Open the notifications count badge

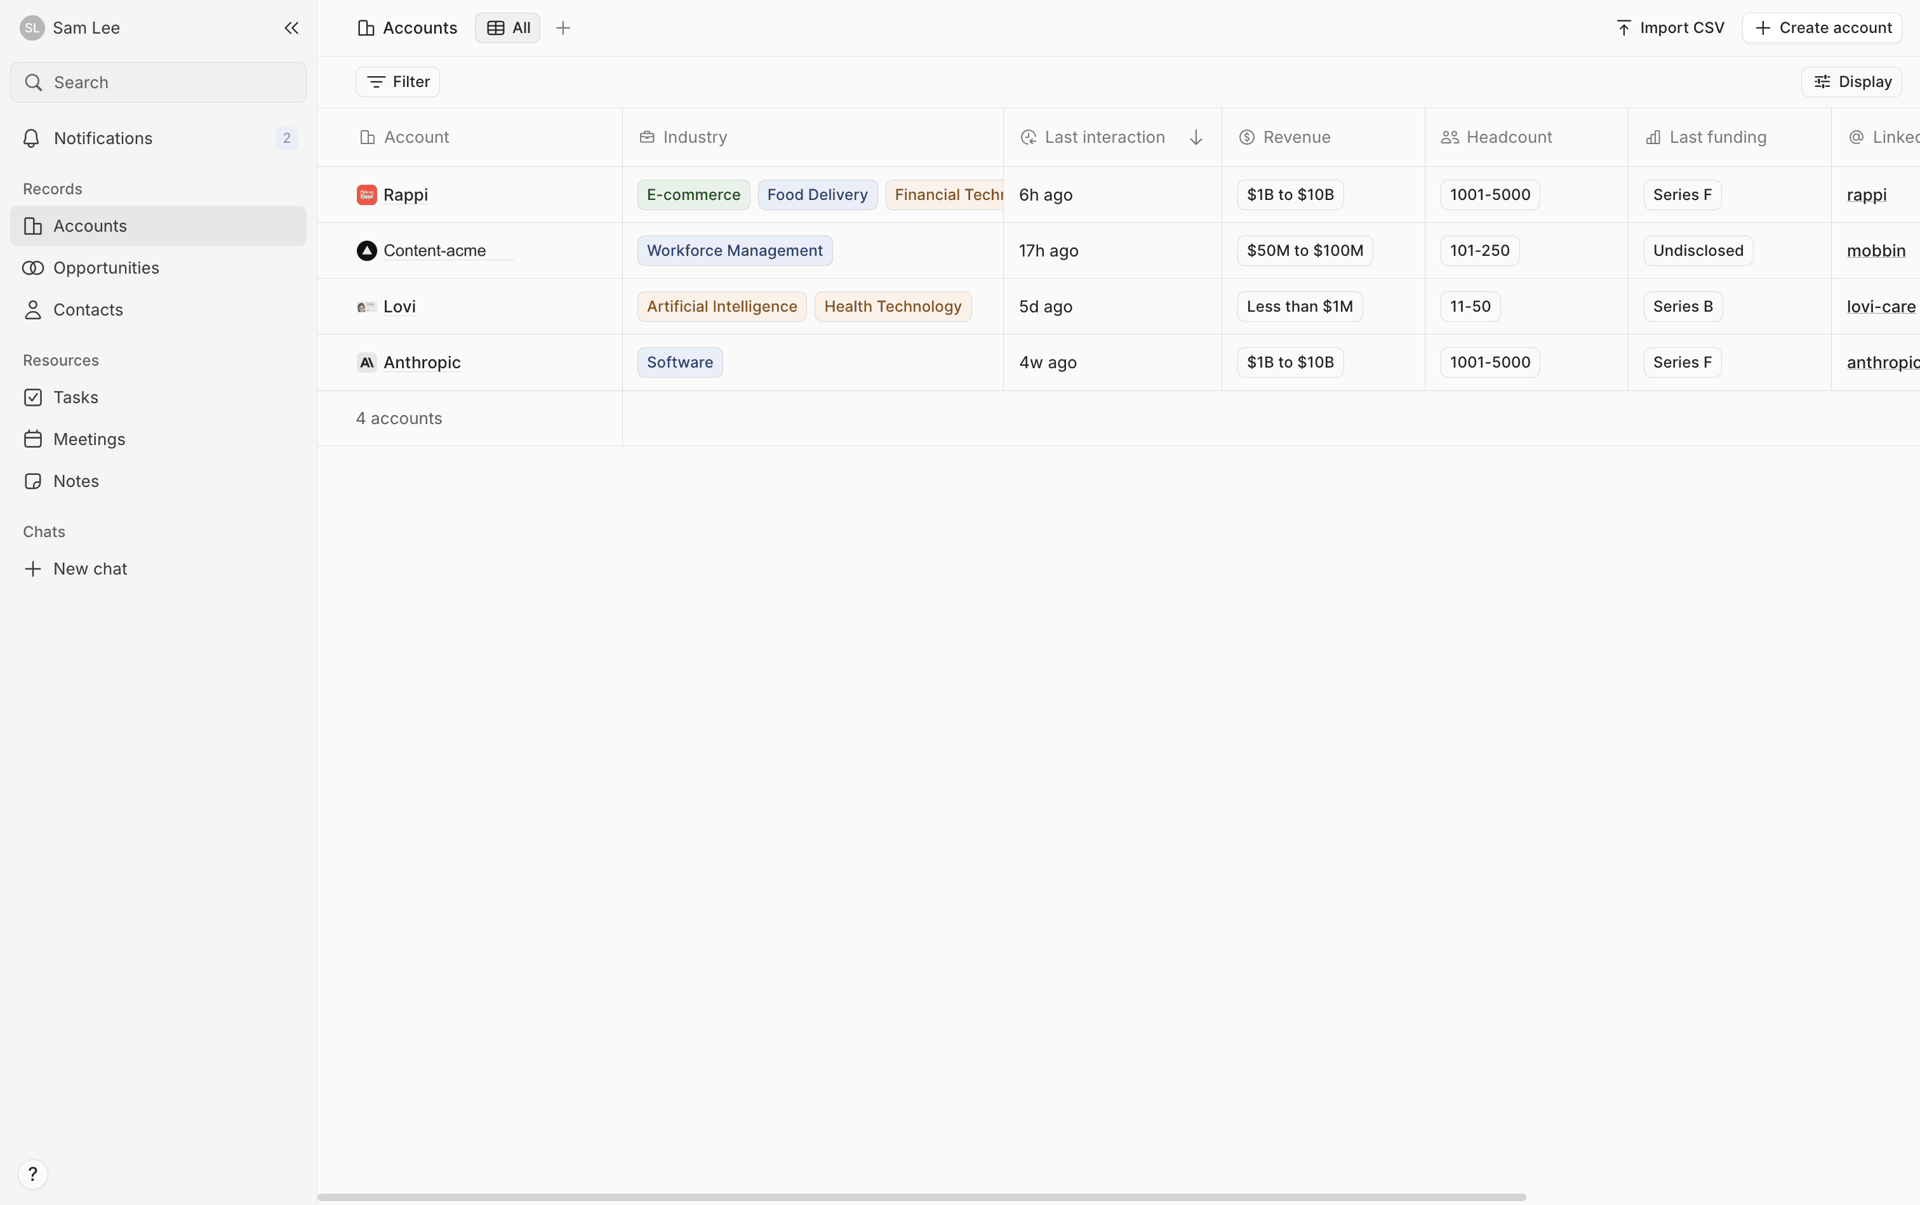click(x=287, y=138)
